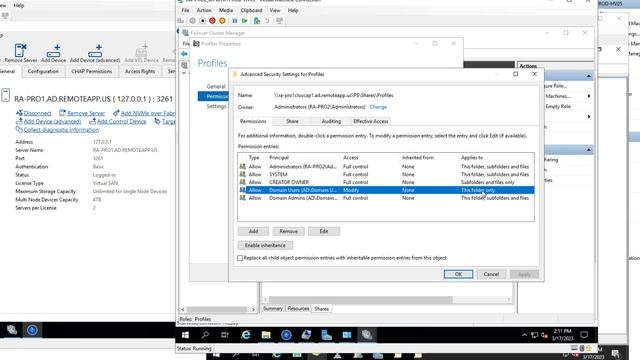Click the green Reset VM icon

pos(244,21)
